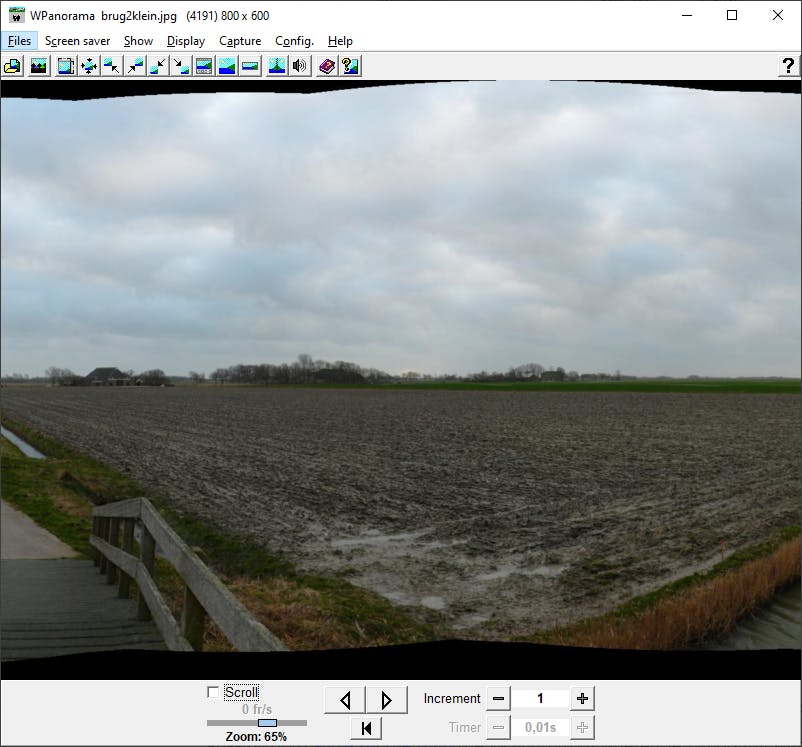Click the forward scroll arrow button
Screen dimensions: 802x747
(x=386, y=699)
